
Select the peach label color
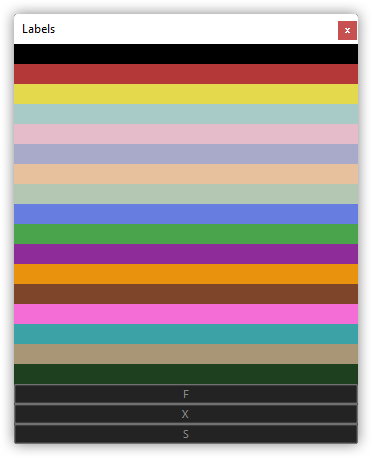tap(186, 174)
